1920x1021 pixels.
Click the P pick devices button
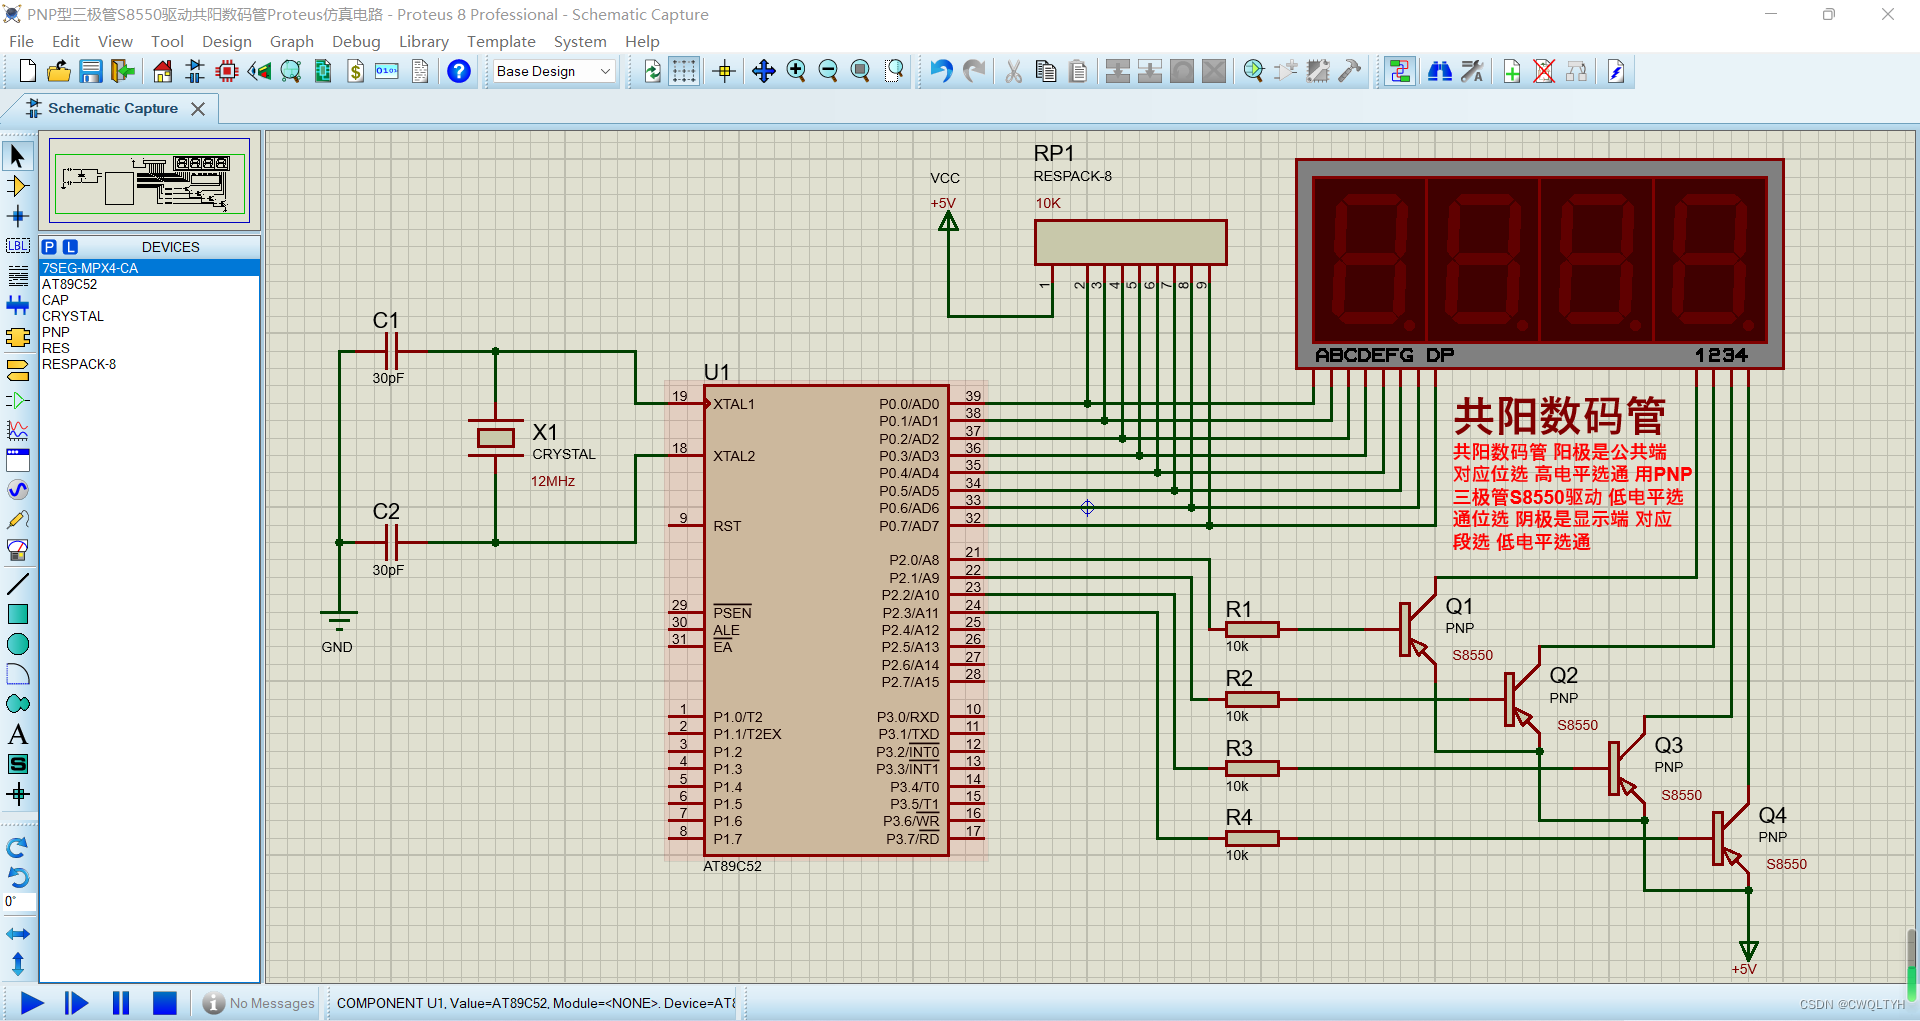pos(49,247)
